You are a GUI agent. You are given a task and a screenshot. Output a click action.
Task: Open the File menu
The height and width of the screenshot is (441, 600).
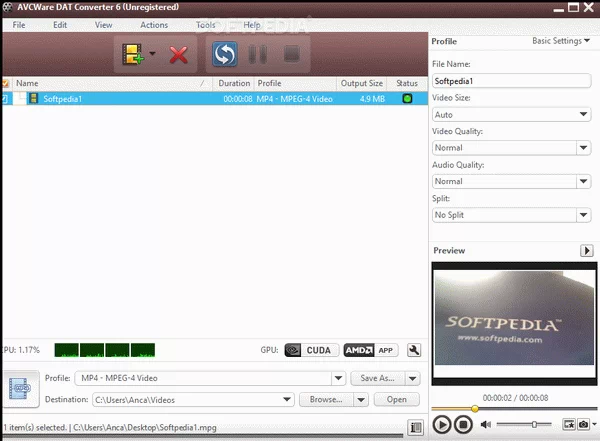pos(19,25)
